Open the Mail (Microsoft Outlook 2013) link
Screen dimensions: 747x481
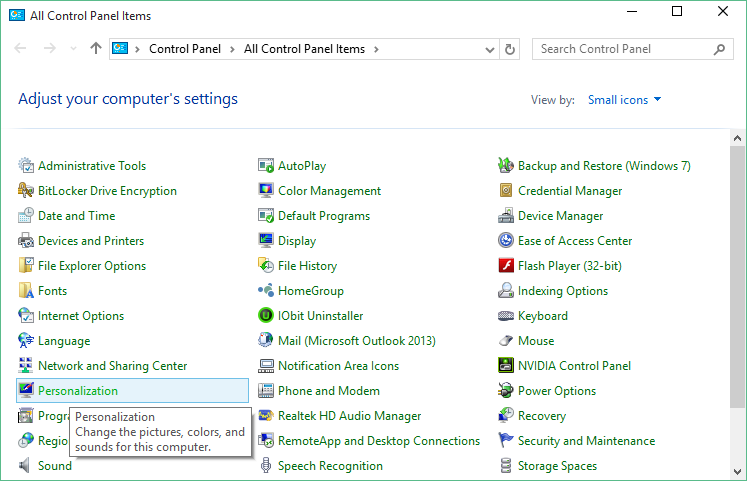[356, 341]
